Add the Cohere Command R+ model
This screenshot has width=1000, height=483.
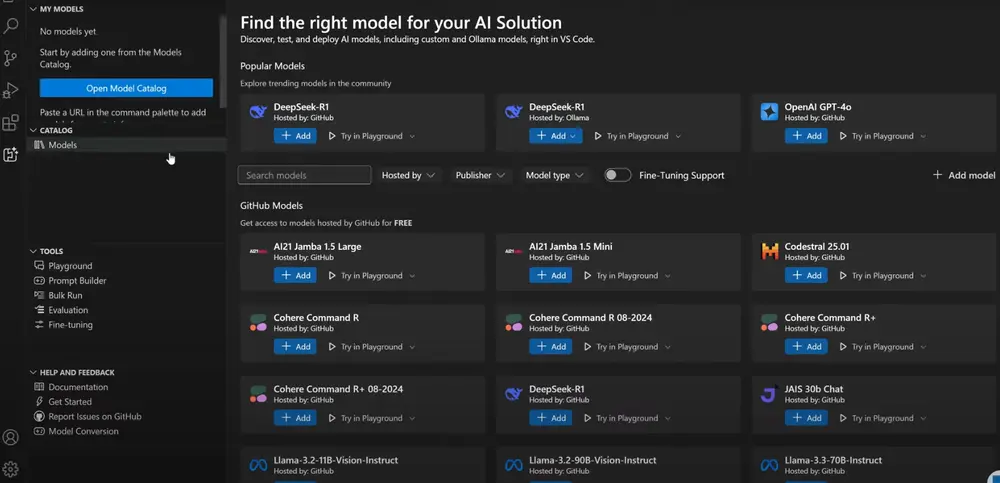pos(806,346)
